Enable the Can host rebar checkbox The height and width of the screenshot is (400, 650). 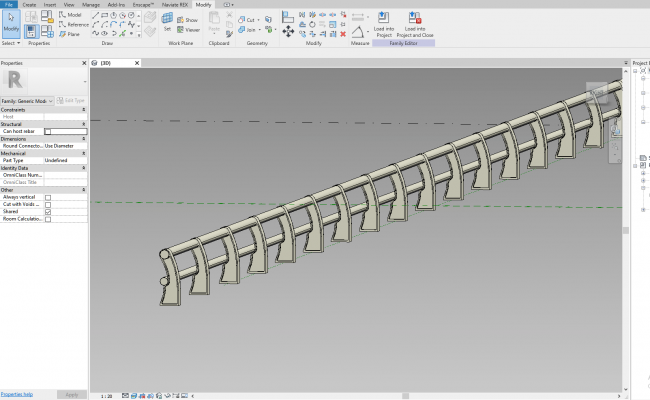click(48, 131)
